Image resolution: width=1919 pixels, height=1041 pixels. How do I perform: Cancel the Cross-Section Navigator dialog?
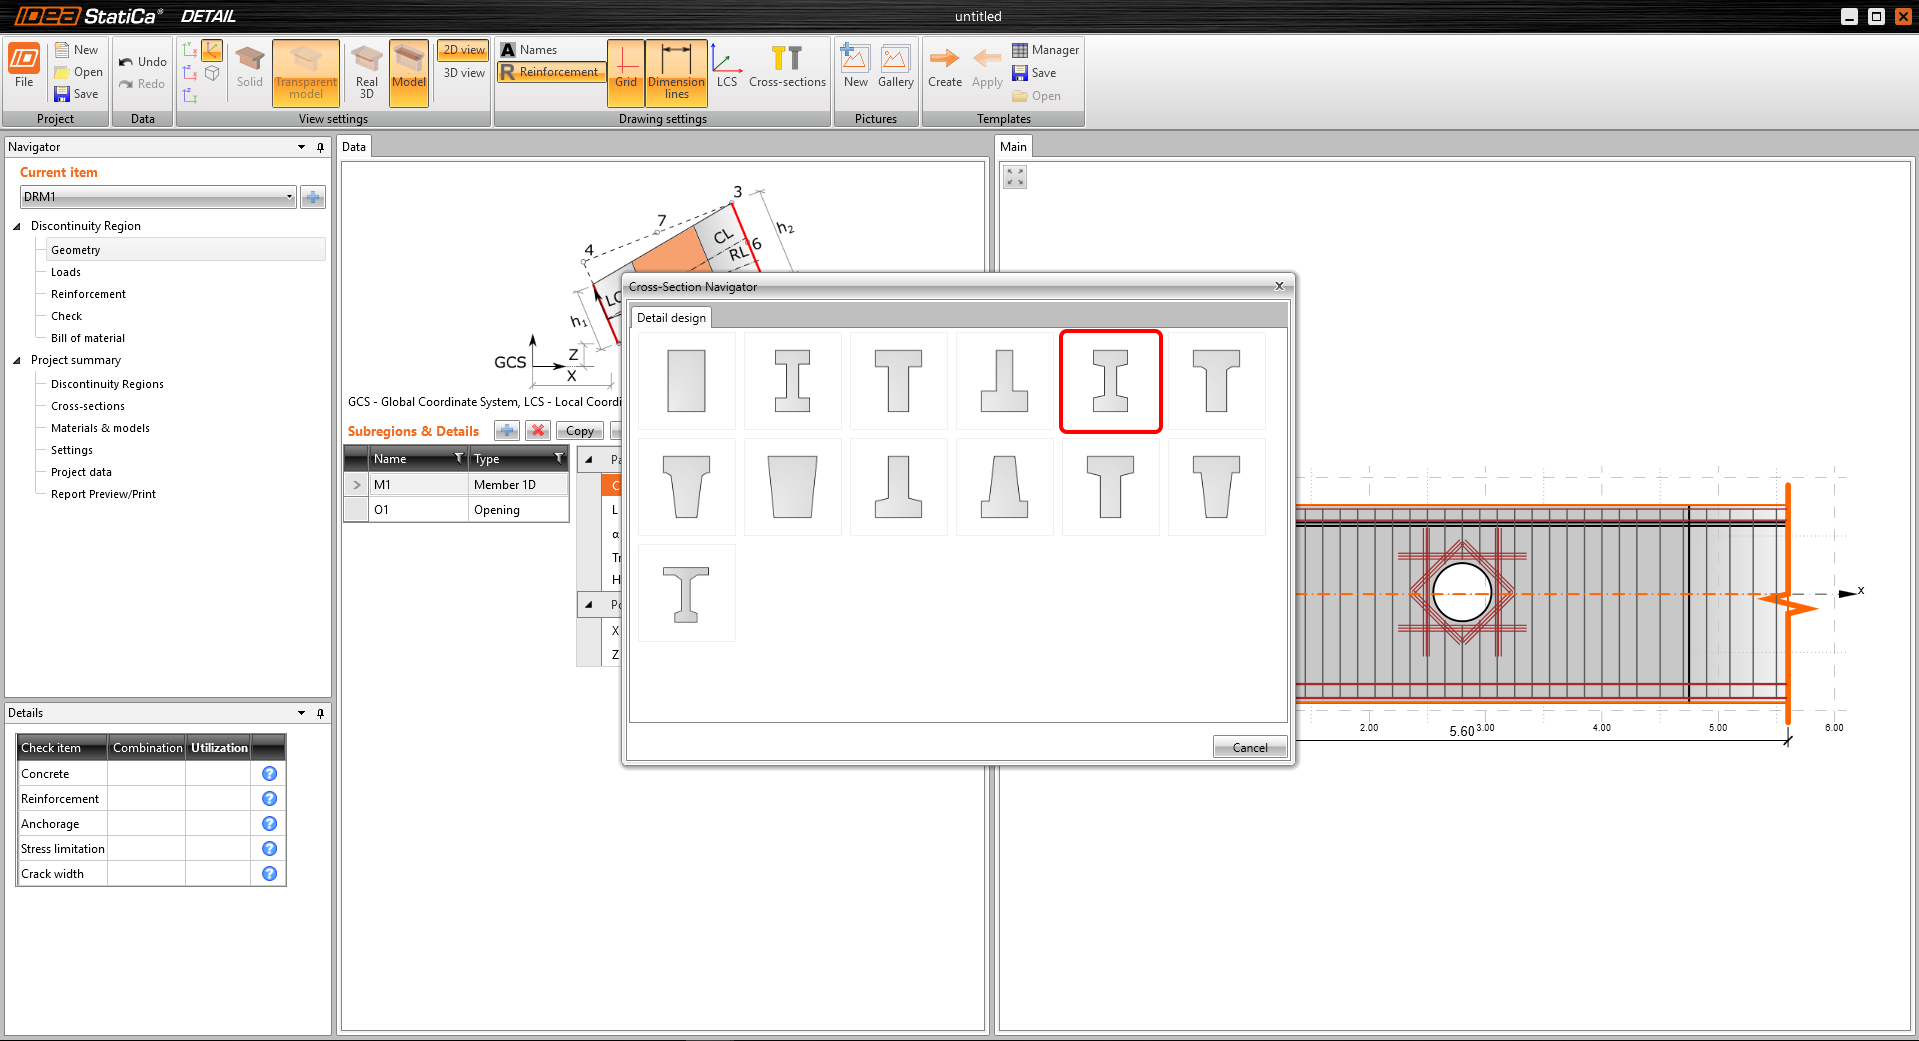click(1250, 747)
